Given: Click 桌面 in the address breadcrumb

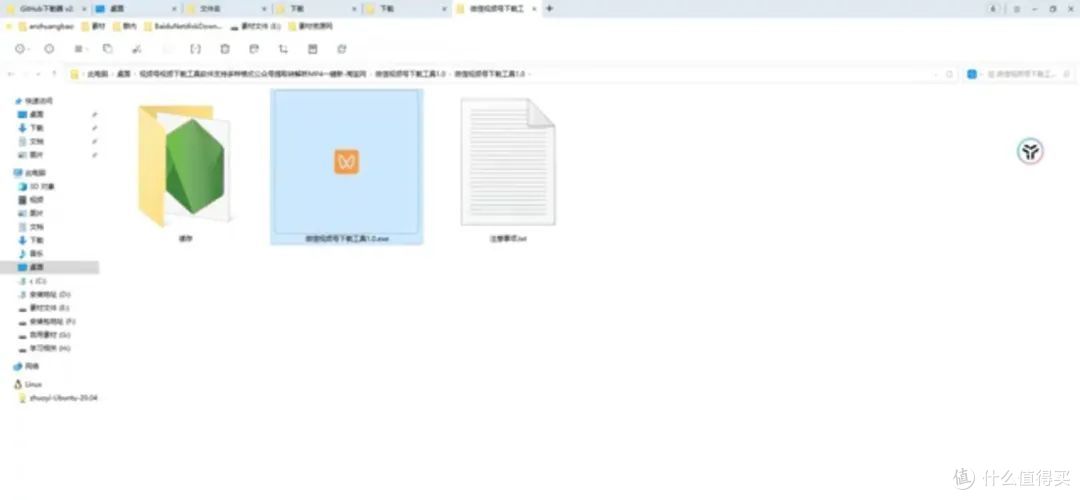Looking at the screenshot, I should [123, 74].
